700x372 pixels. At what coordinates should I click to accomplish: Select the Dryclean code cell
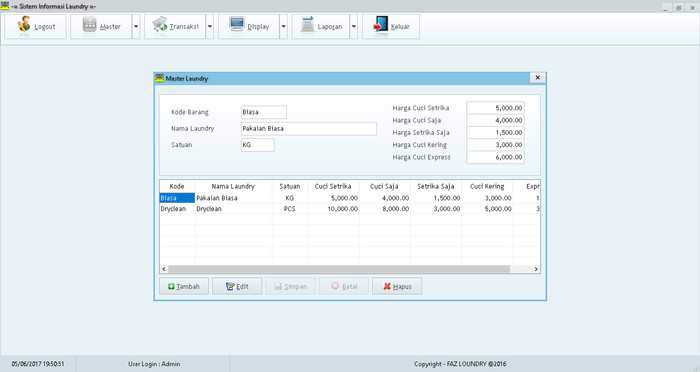click(177, 209)
